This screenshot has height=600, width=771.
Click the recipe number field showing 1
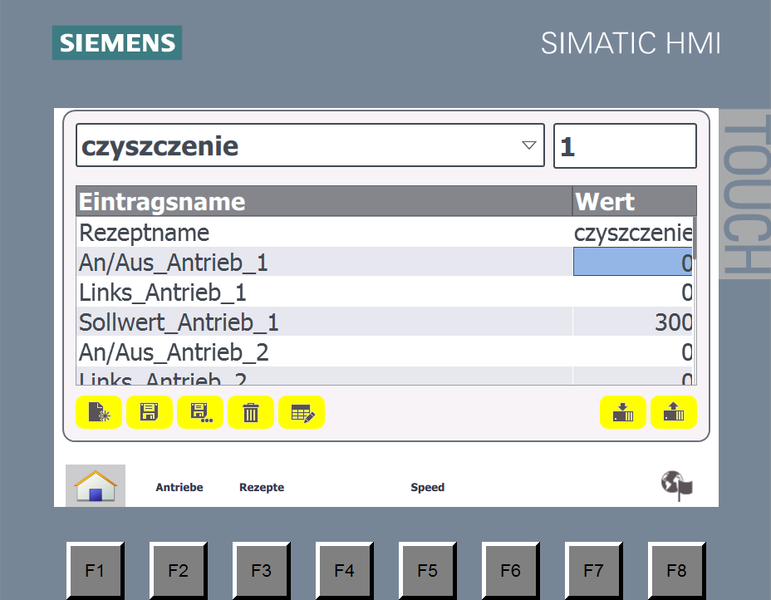[625, 146]
